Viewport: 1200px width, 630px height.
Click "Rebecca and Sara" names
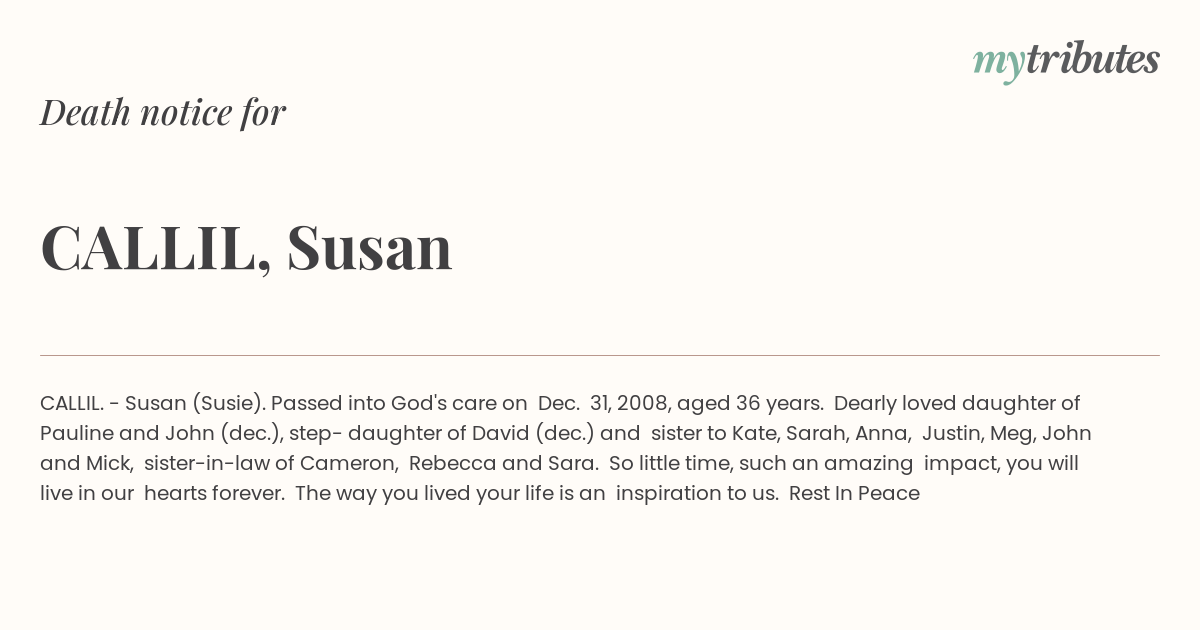(503, 463)
